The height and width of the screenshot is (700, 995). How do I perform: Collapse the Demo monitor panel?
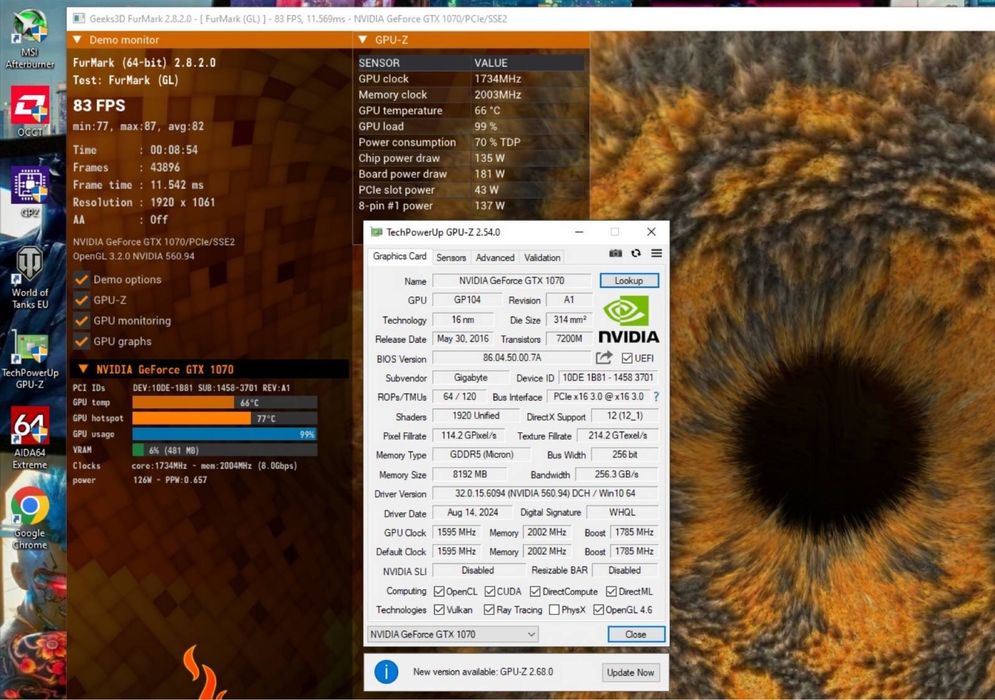(x=77, y=39)
